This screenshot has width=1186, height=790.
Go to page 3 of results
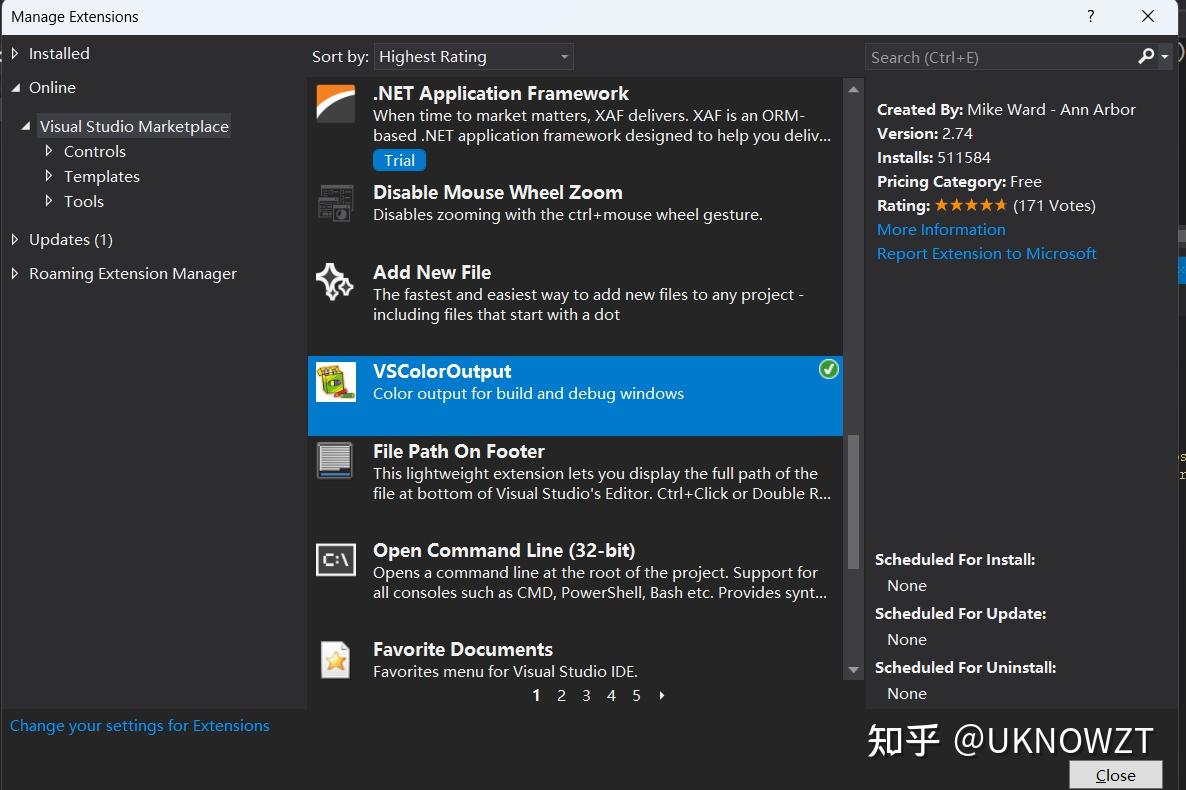[x=586, y=696]
